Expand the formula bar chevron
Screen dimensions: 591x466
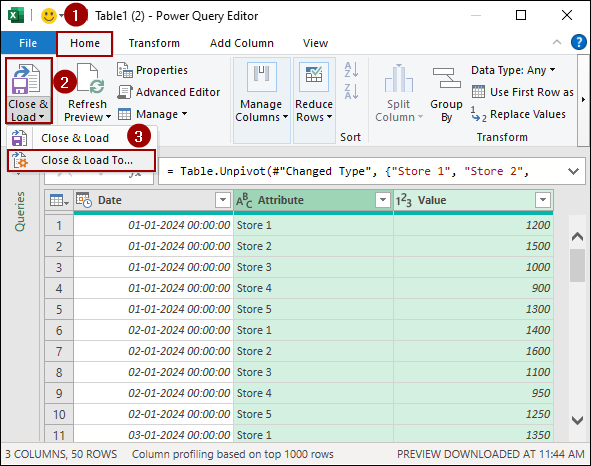pyautogui.click(x=573, y=172)
